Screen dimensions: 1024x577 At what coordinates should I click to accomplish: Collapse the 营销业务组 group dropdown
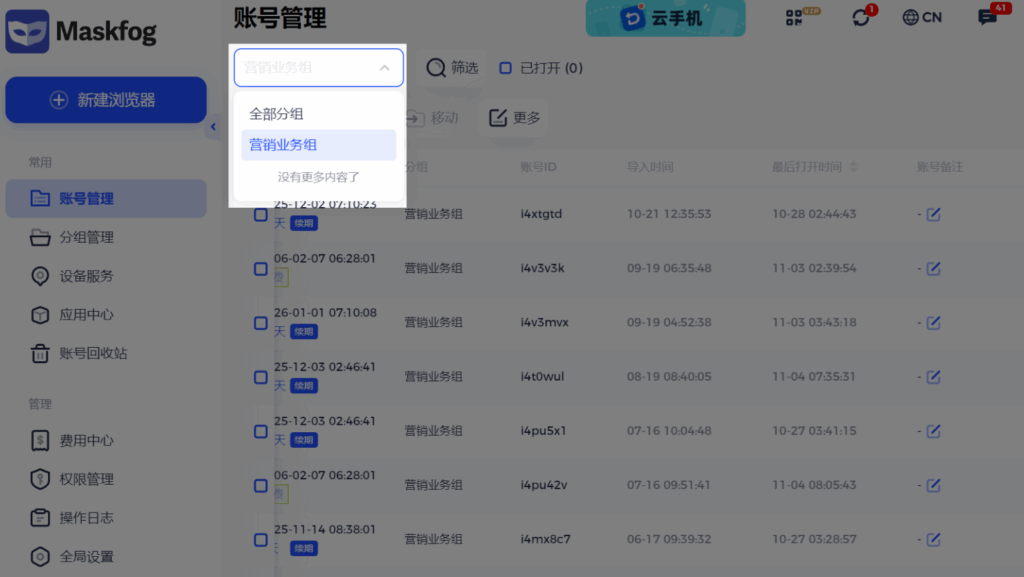click(384, 68)
